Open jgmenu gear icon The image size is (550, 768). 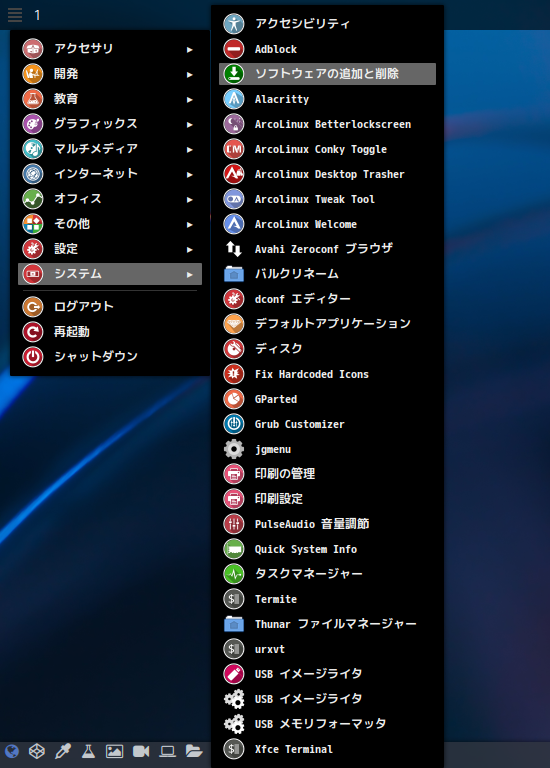(x=234, y=449)
